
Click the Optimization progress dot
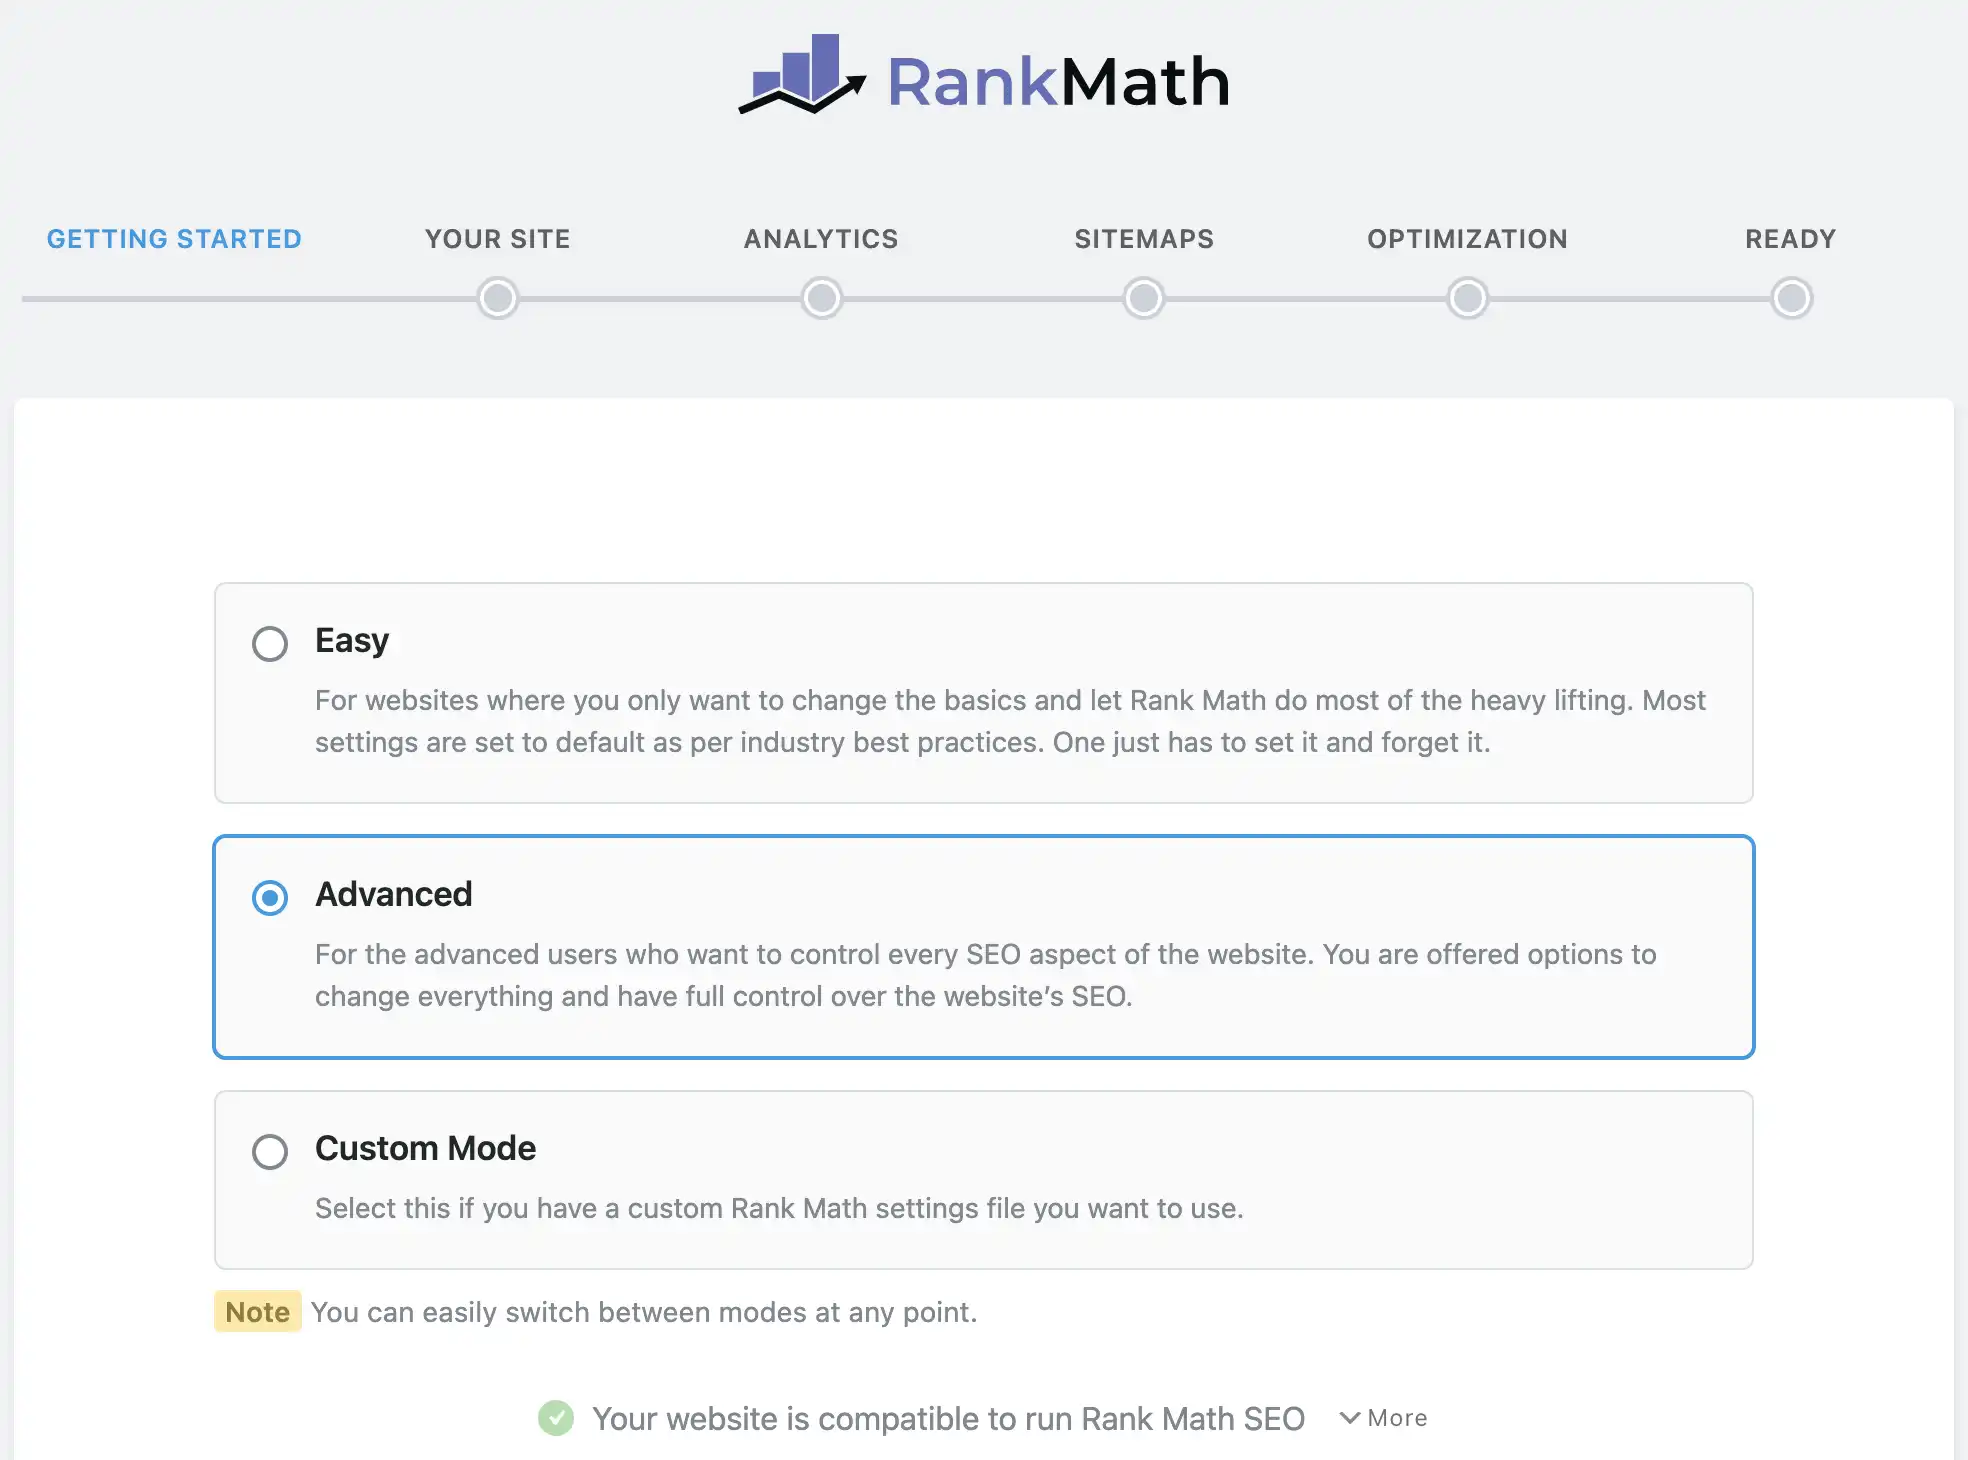point(1468,298)
